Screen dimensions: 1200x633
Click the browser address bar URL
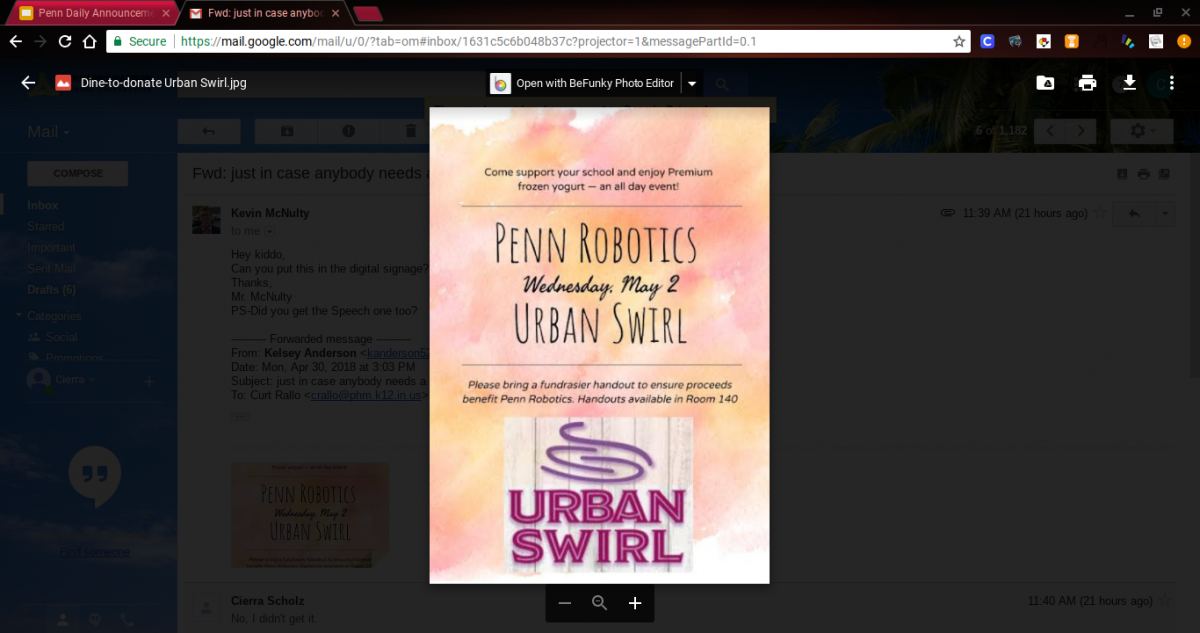point(469,41)
